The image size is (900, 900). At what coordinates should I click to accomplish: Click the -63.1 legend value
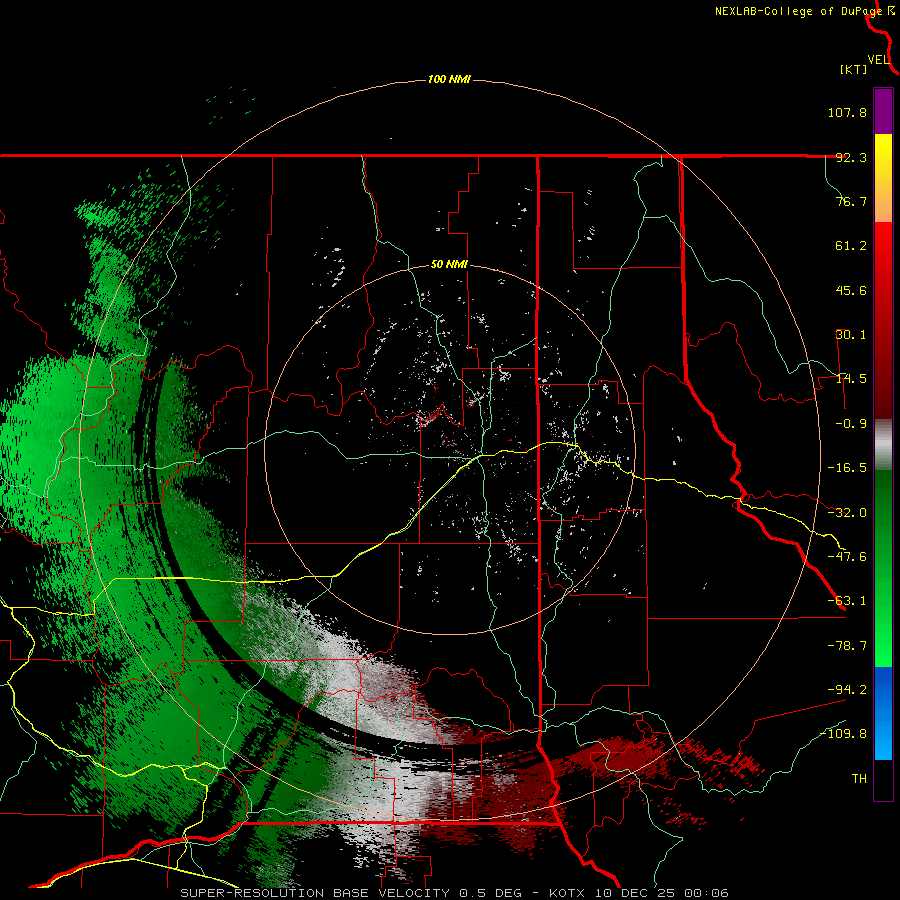(847, 601)
